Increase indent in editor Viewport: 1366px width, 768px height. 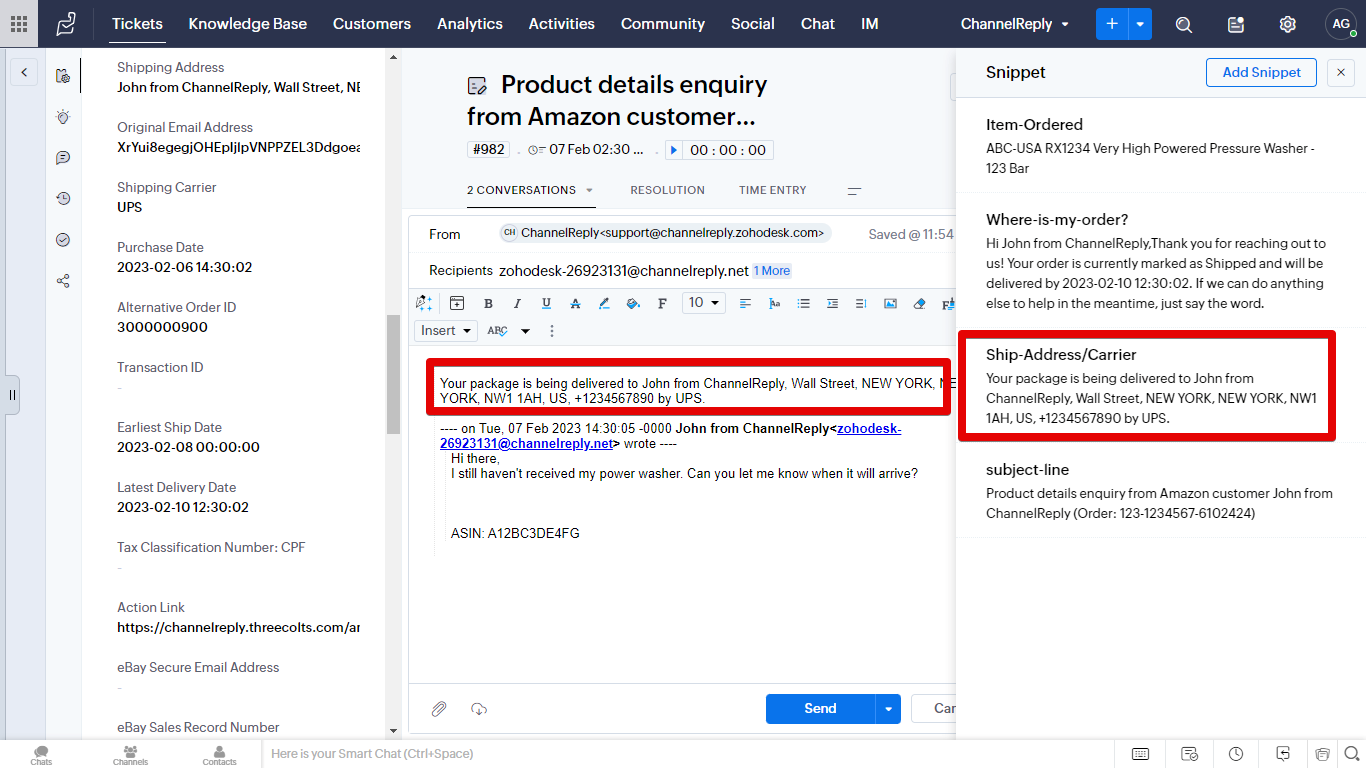[832, 303]
